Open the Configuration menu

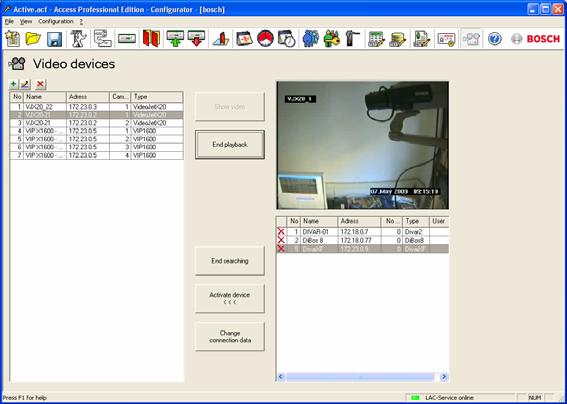point(56,21)
